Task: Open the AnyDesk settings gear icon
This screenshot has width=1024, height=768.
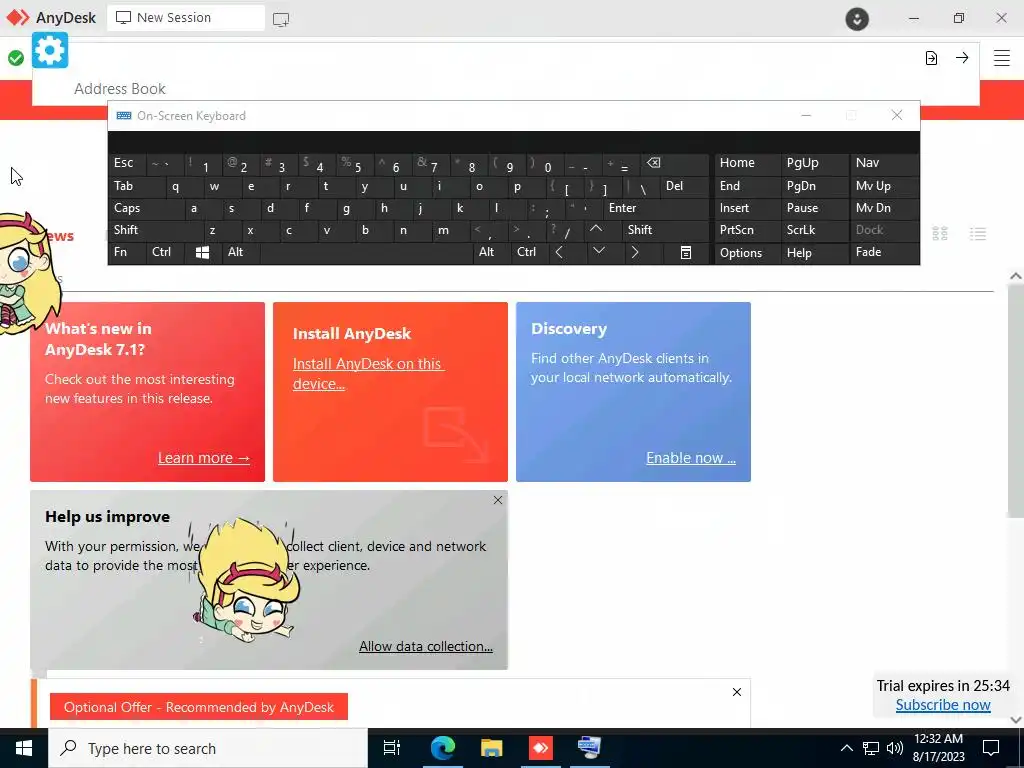Action: (x=50, y=50)
